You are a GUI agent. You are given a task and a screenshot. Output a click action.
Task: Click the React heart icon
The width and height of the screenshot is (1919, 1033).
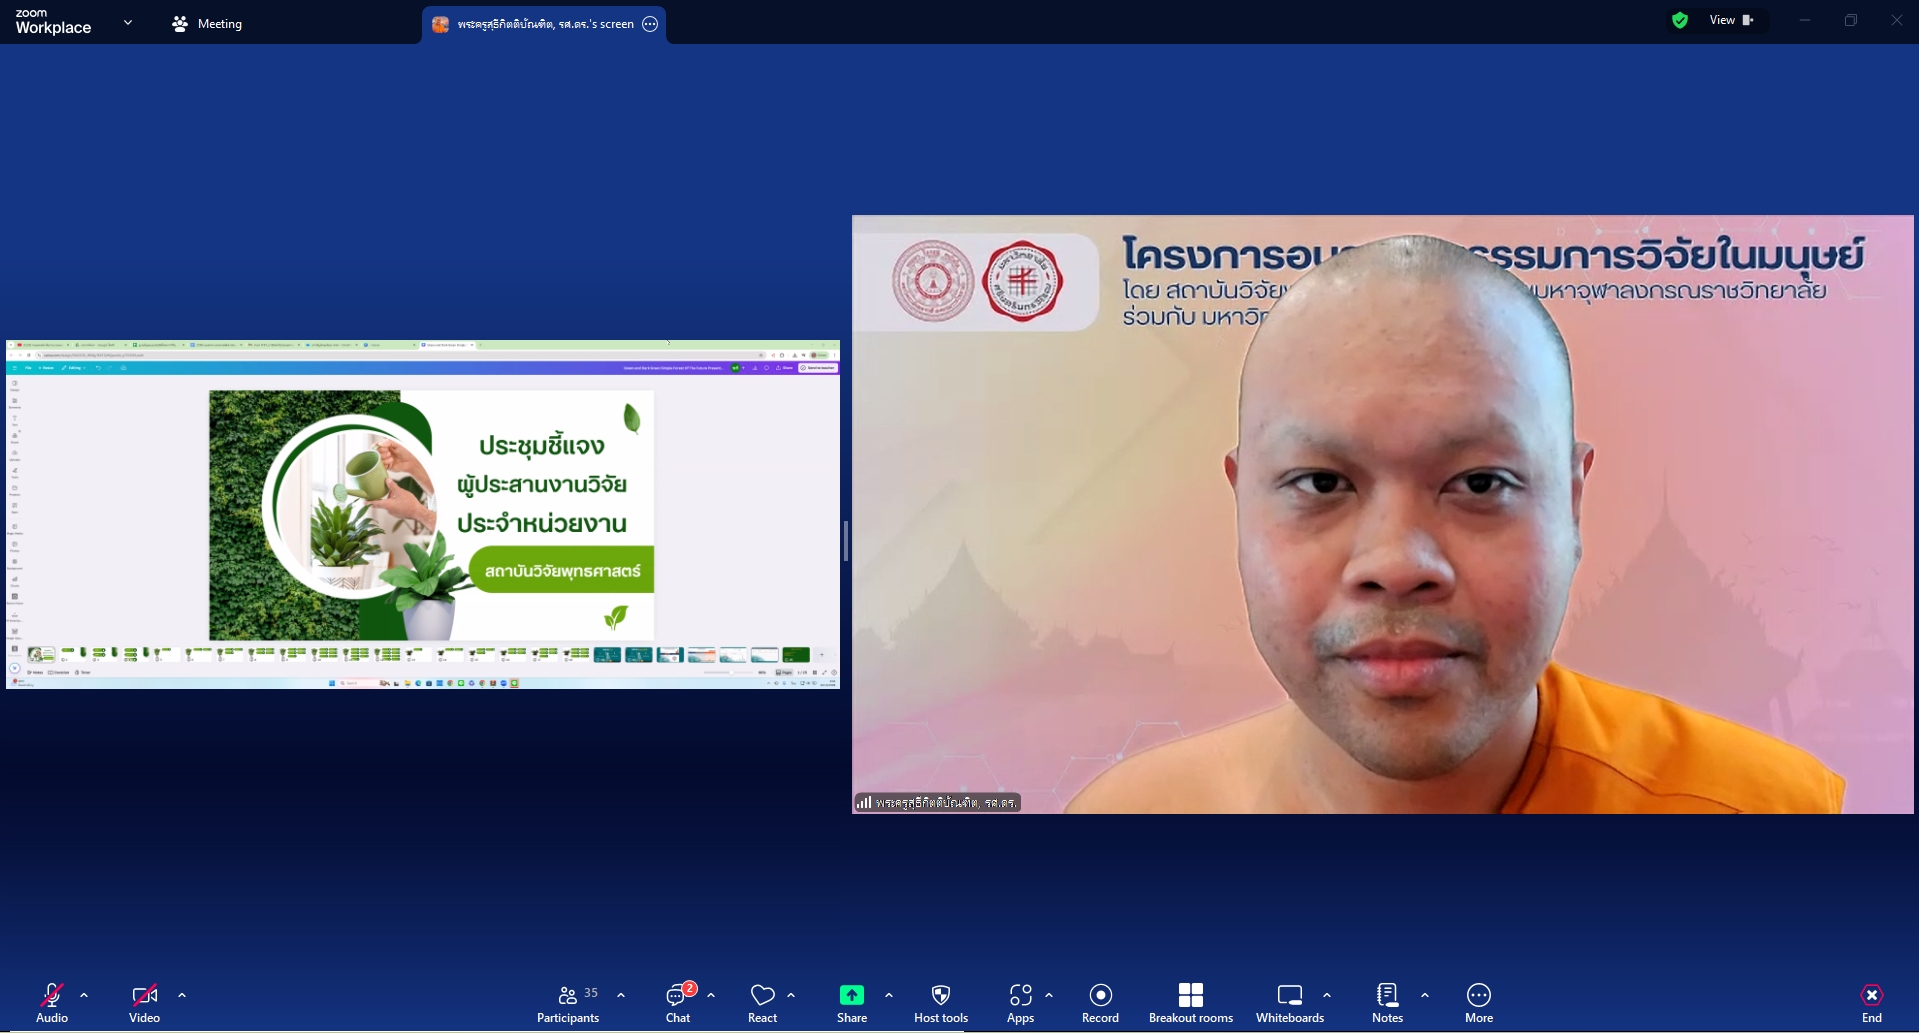click(x=762, y=1002)
